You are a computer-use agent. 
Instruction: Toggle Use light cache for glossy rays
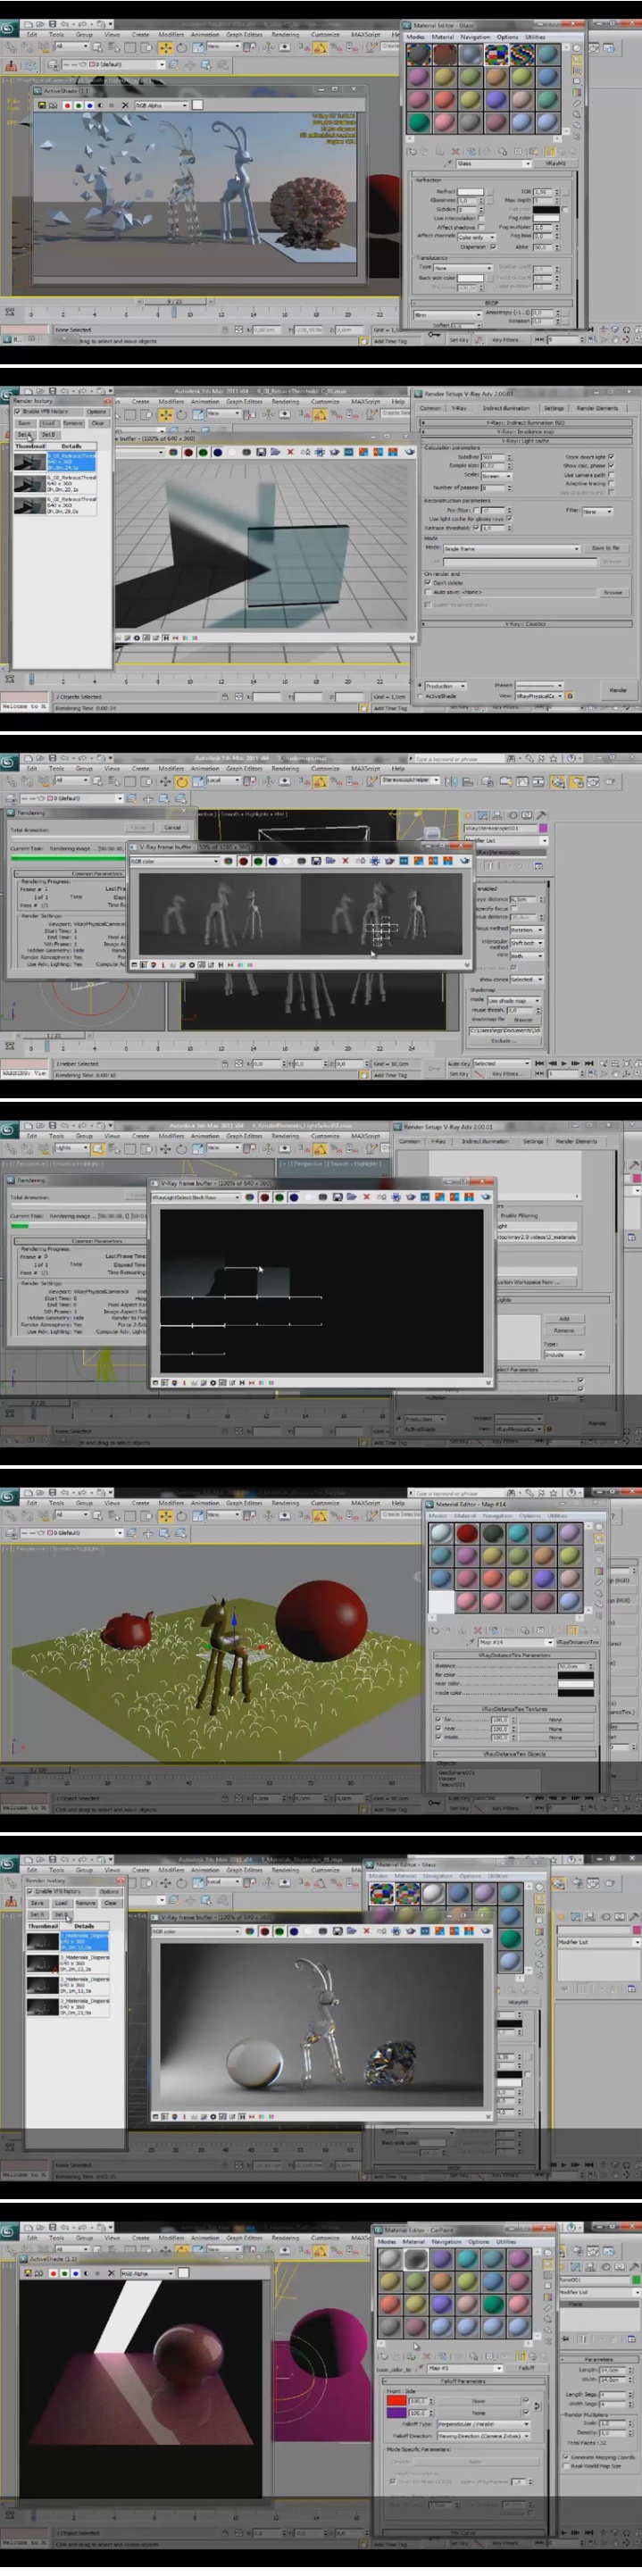pos(509,519)
